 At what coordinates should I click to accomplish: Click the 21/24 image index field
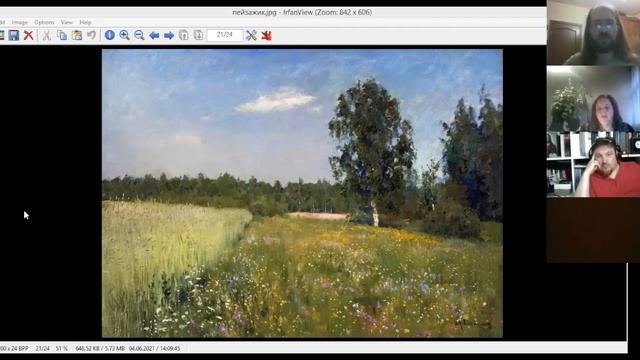[224, 35]
